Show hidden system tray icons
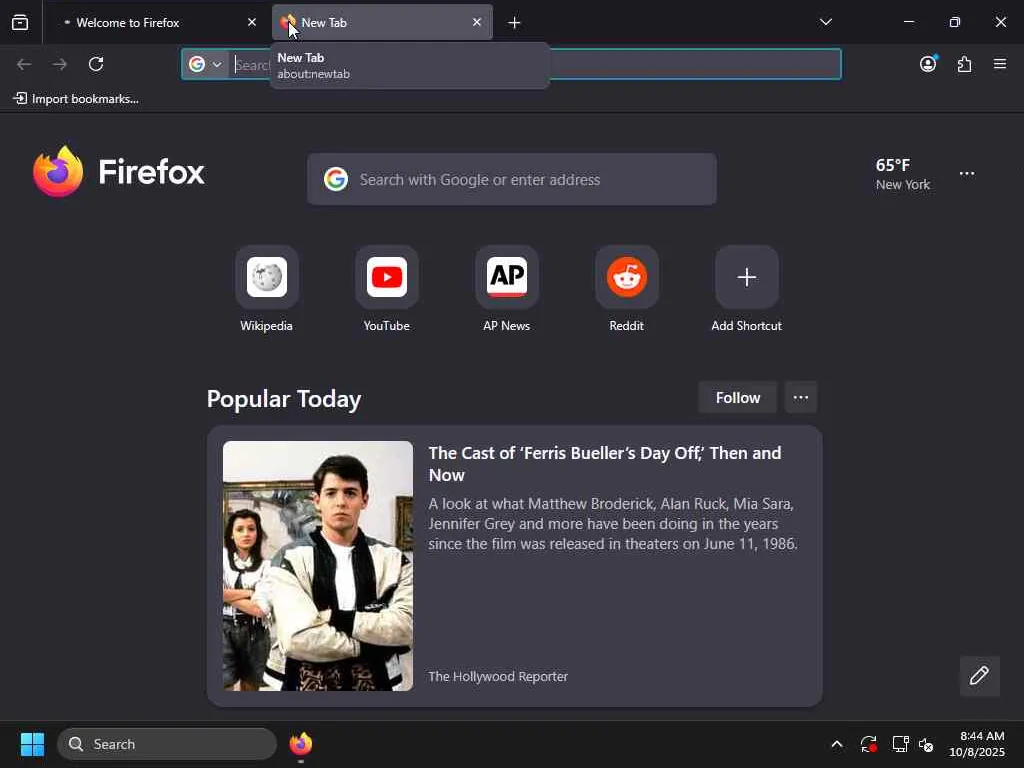The height and width of the screenshot is (768, 1024). (x=837, y=744)
